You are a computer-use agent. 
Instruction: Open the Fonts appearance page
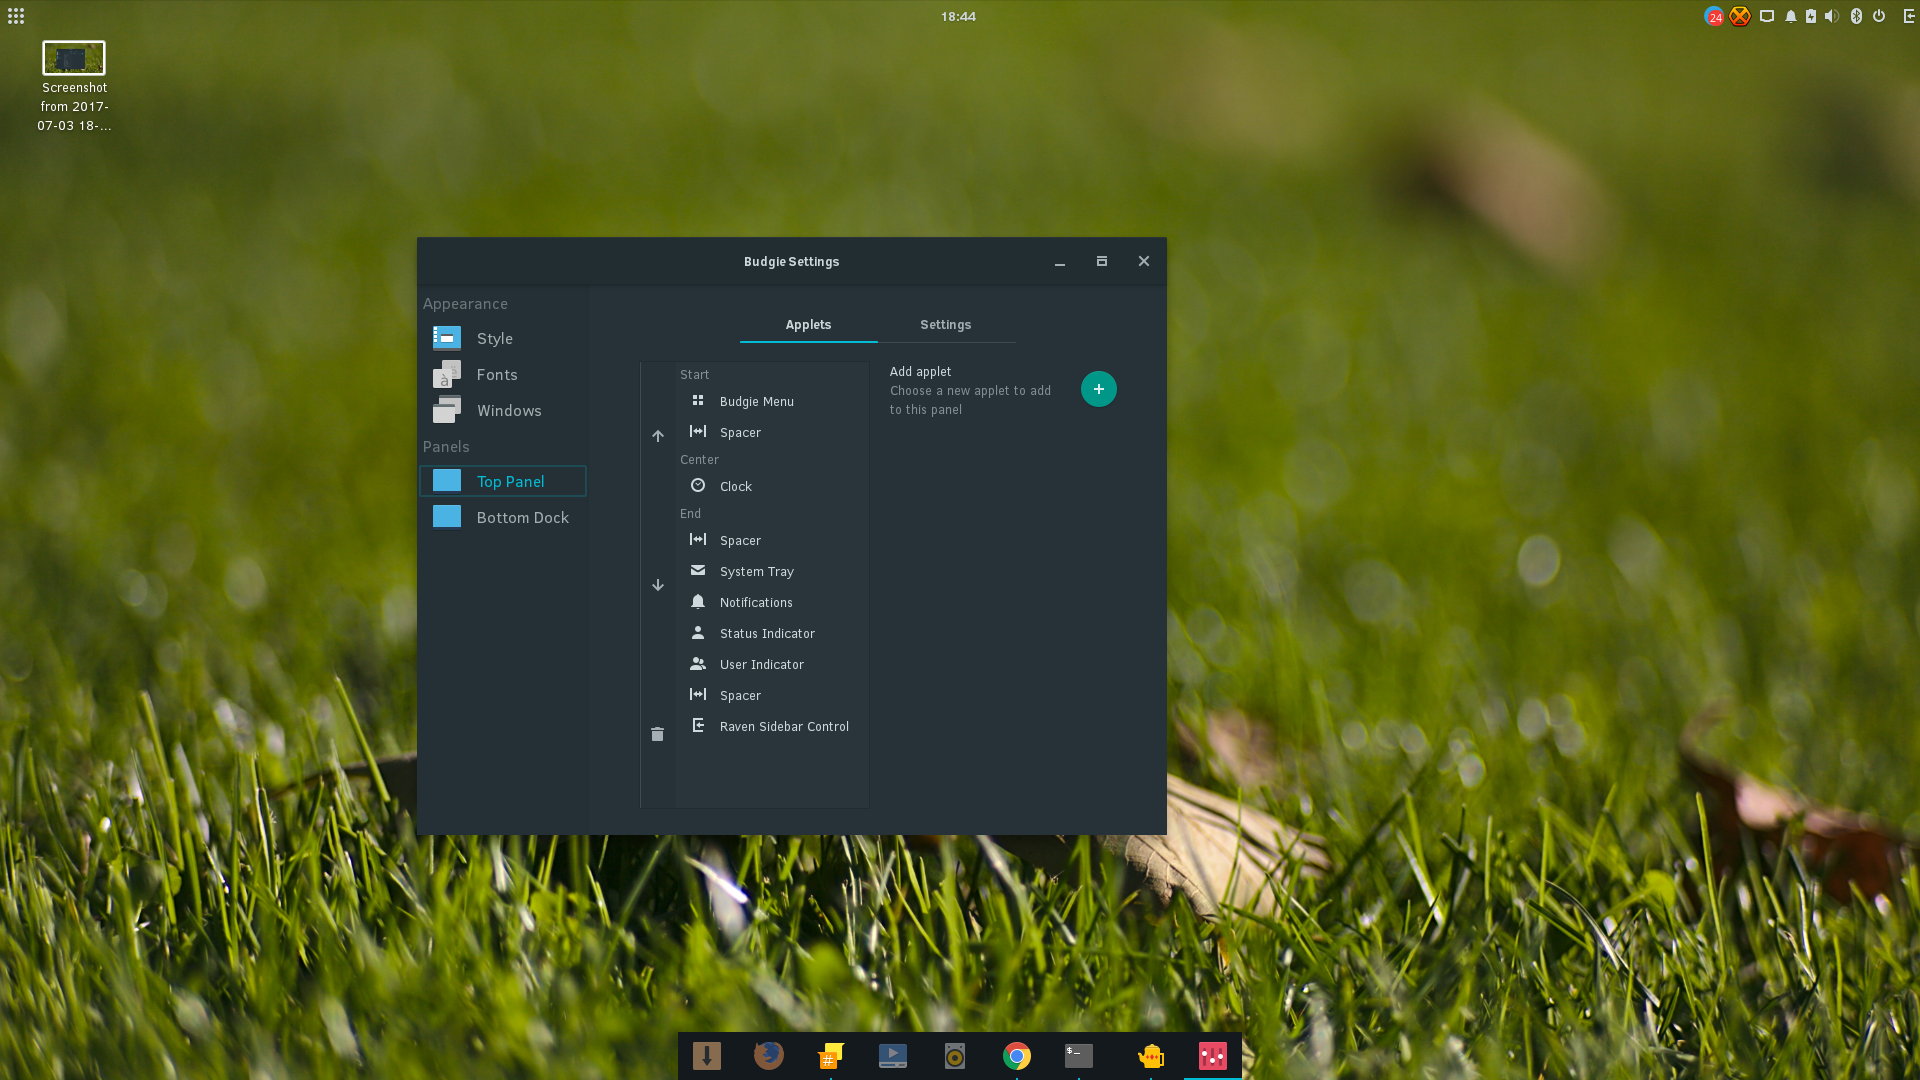coord(503,374)
